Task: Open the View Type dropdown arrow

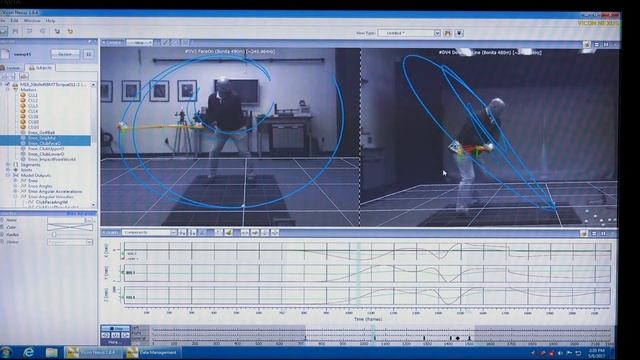Action: pos(437,33)
